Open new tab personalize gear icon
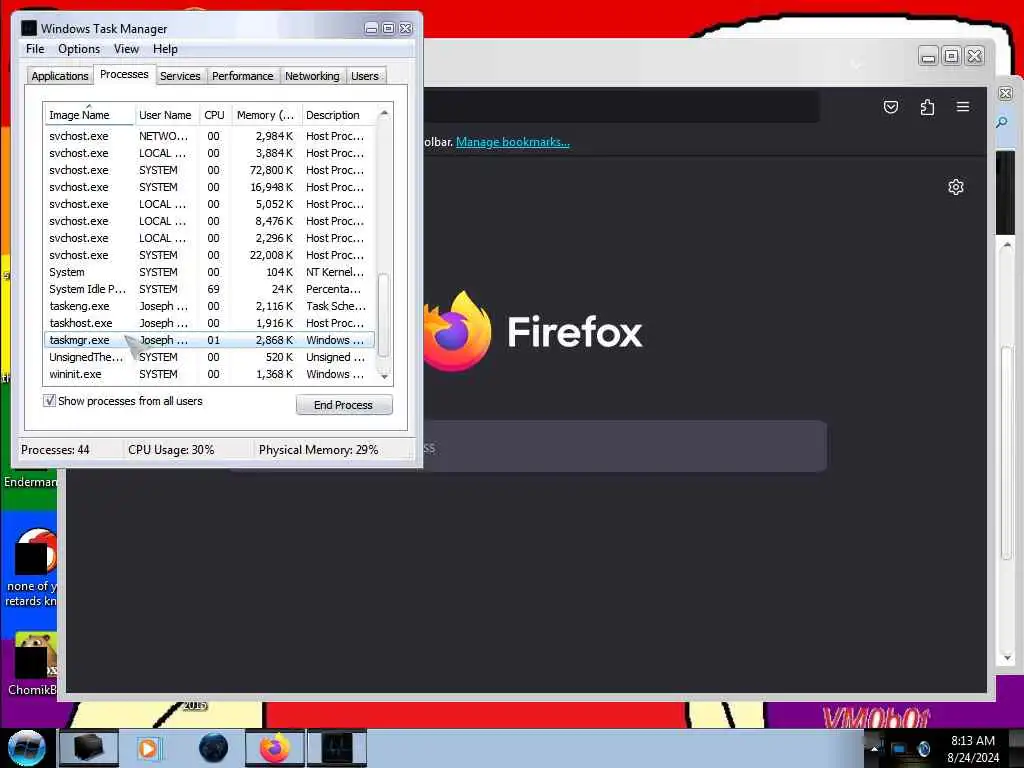The width and height of the screenshot is (1024, 768). click(955, 187)
